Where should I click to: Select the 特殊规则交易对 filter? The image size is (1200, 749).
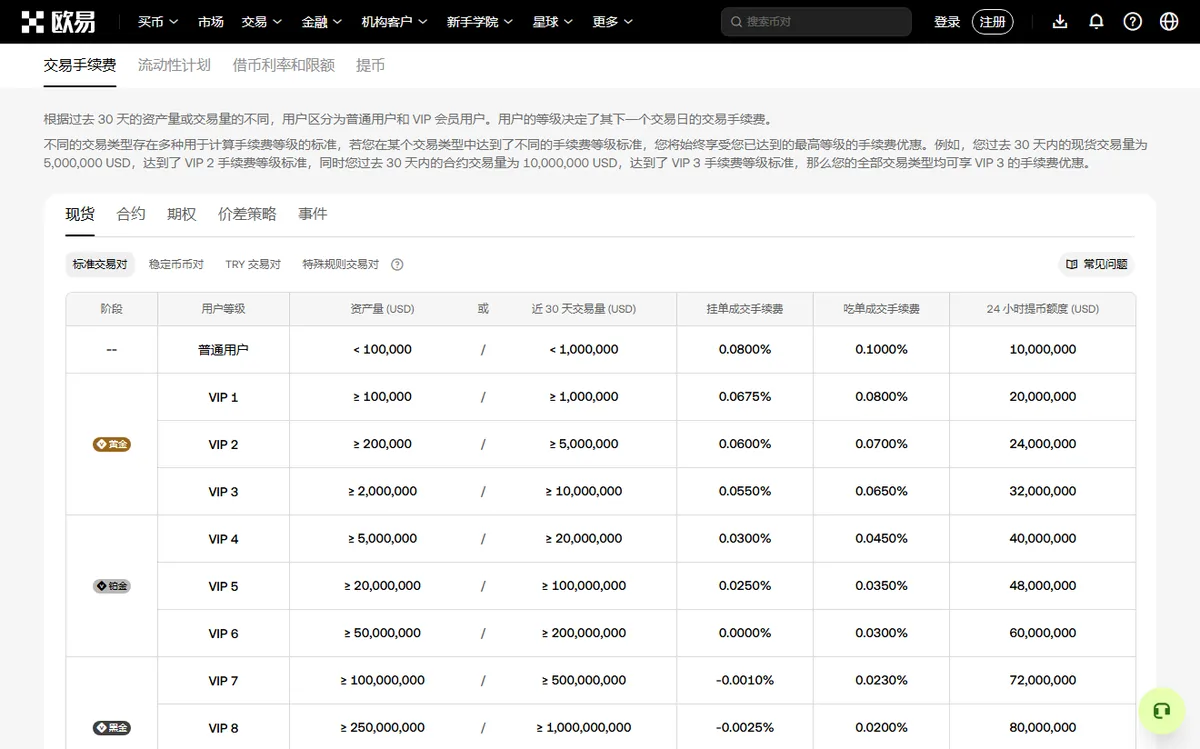tap(341, 265)
